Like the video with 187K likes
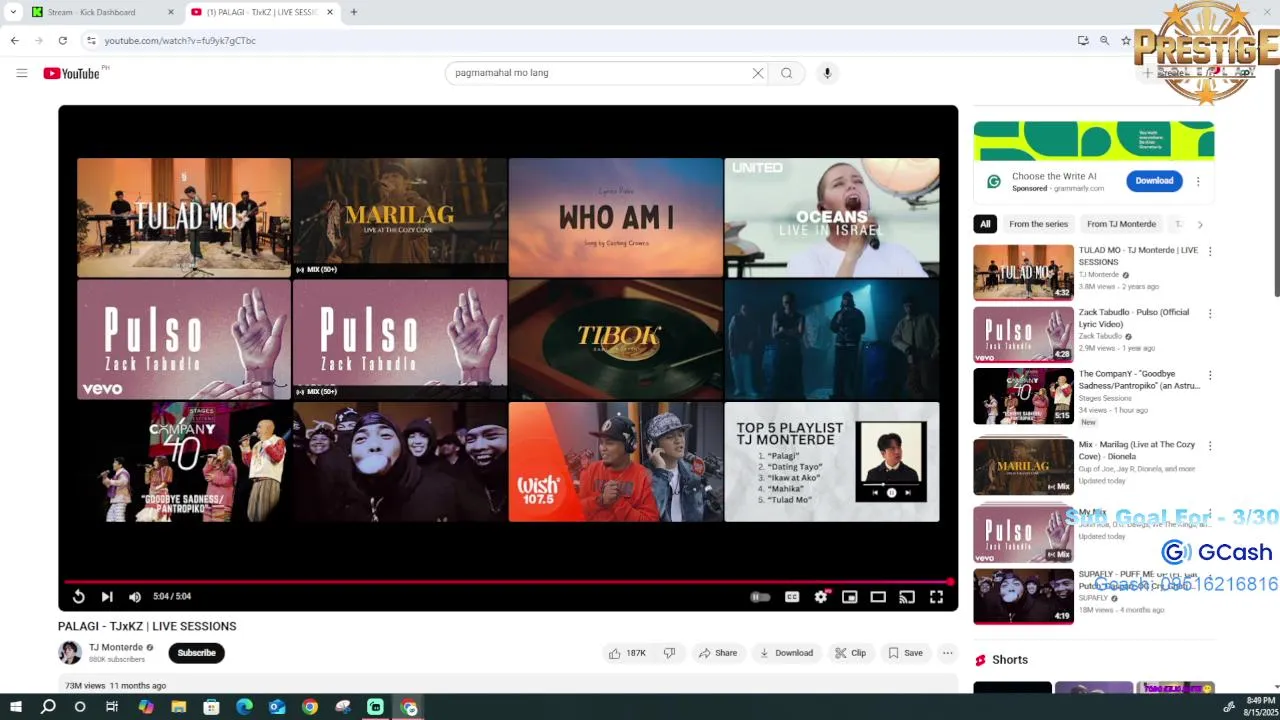1280x720 pixels. [627, 653]
